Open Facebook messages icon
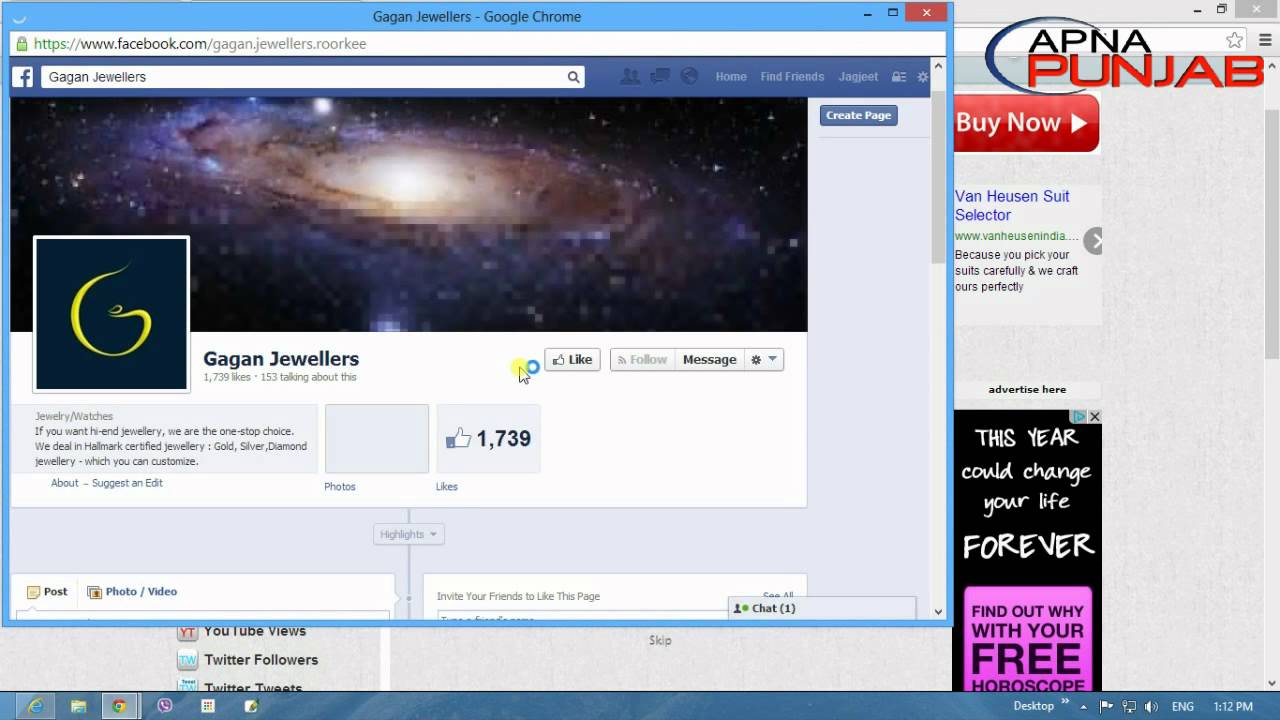 tap(660, 76)
